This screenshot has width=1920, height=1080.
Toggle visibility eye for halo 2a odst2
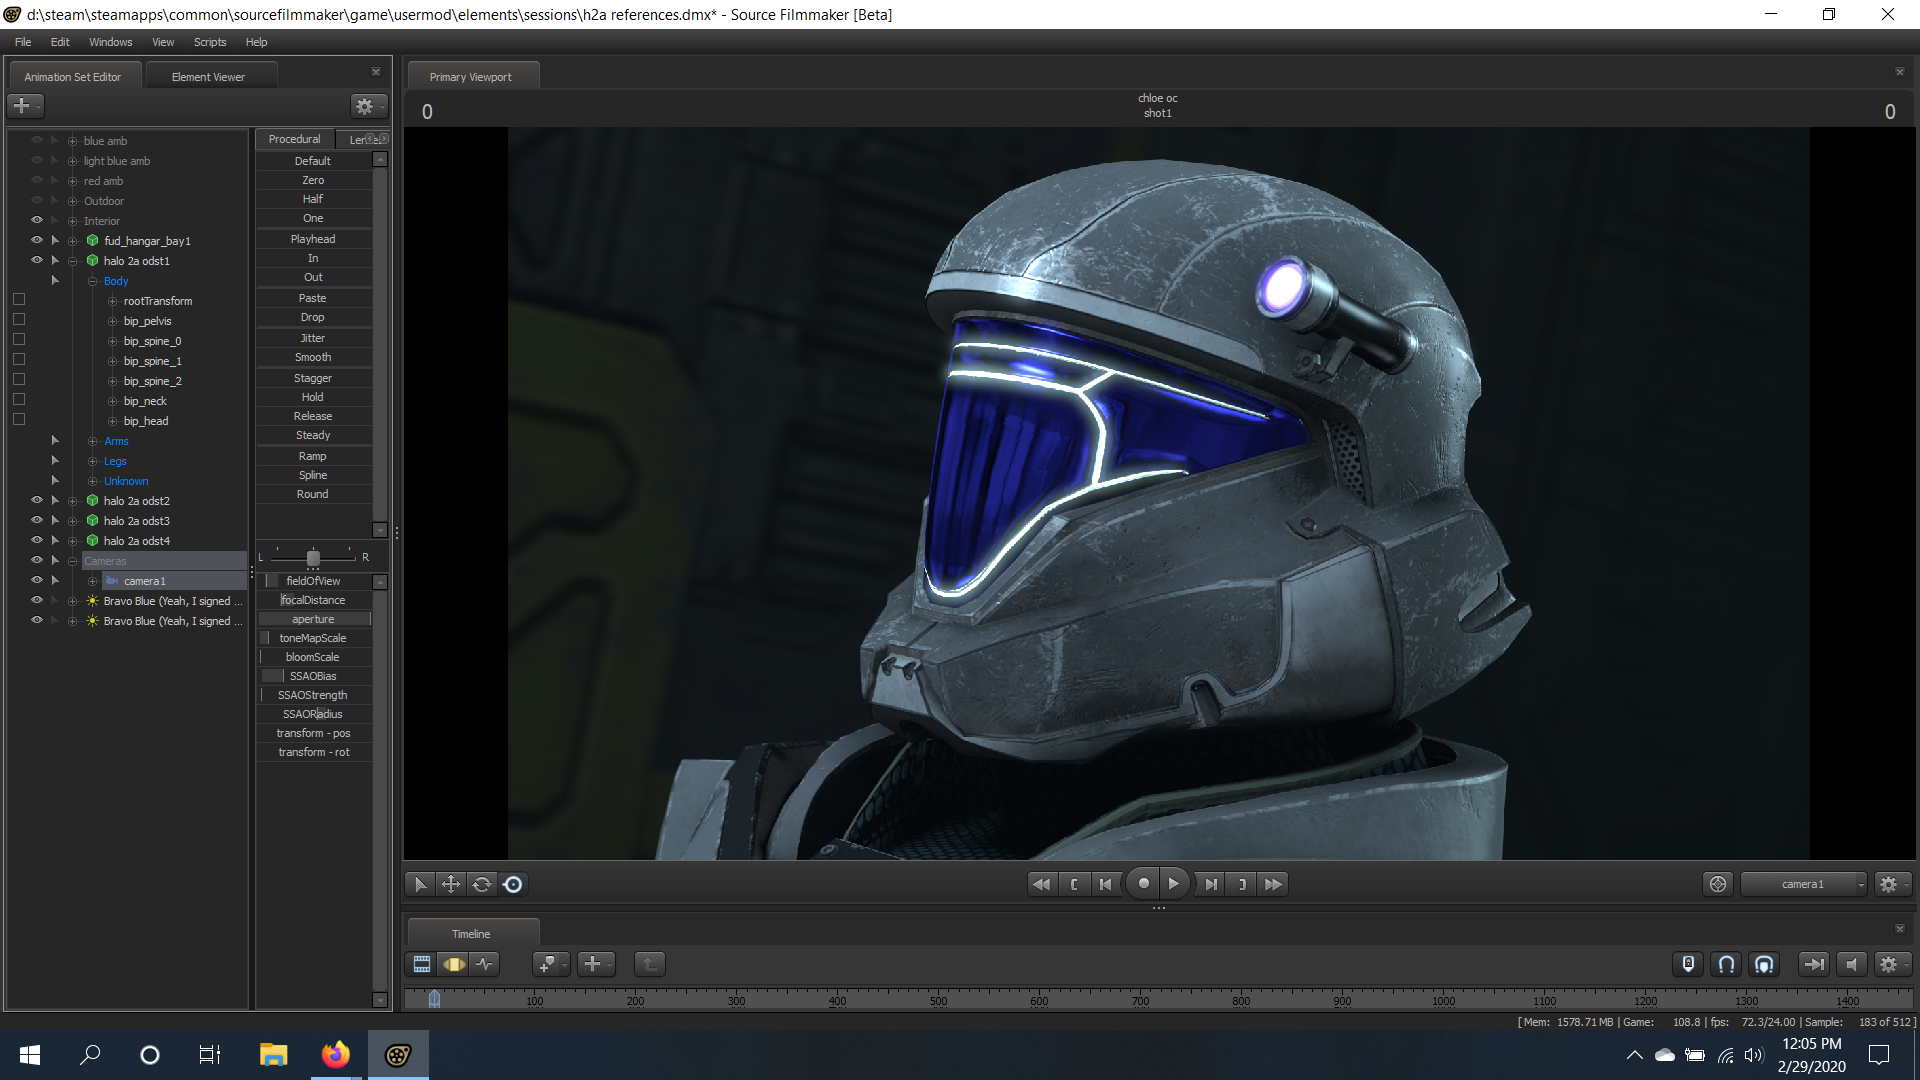37,500
